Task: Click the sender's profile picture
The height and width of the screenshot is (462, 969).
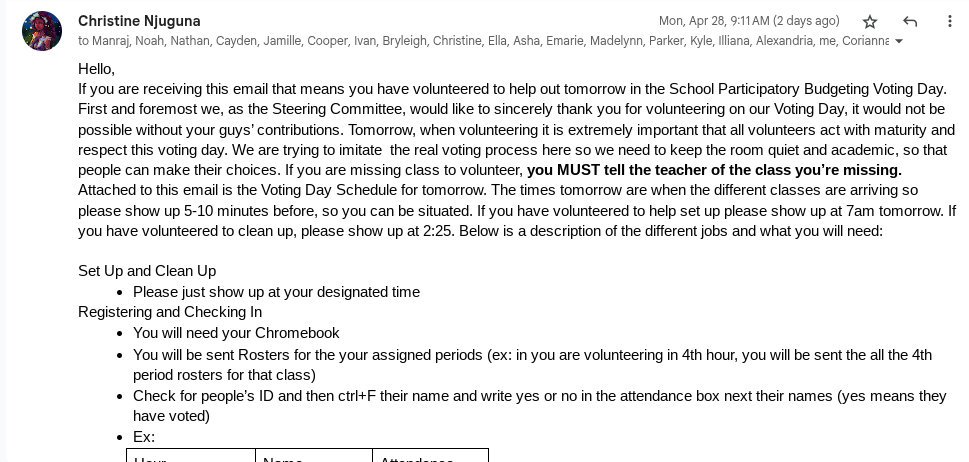Action: tap(42, 31)
